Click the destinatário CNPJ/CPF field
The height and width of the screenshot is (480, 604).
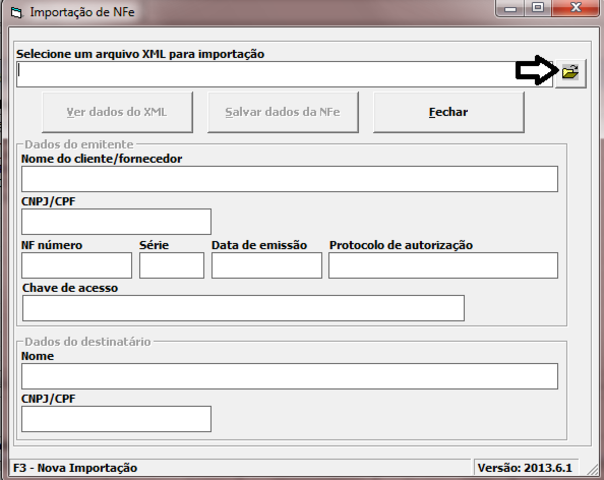click(x=116, y=418)
